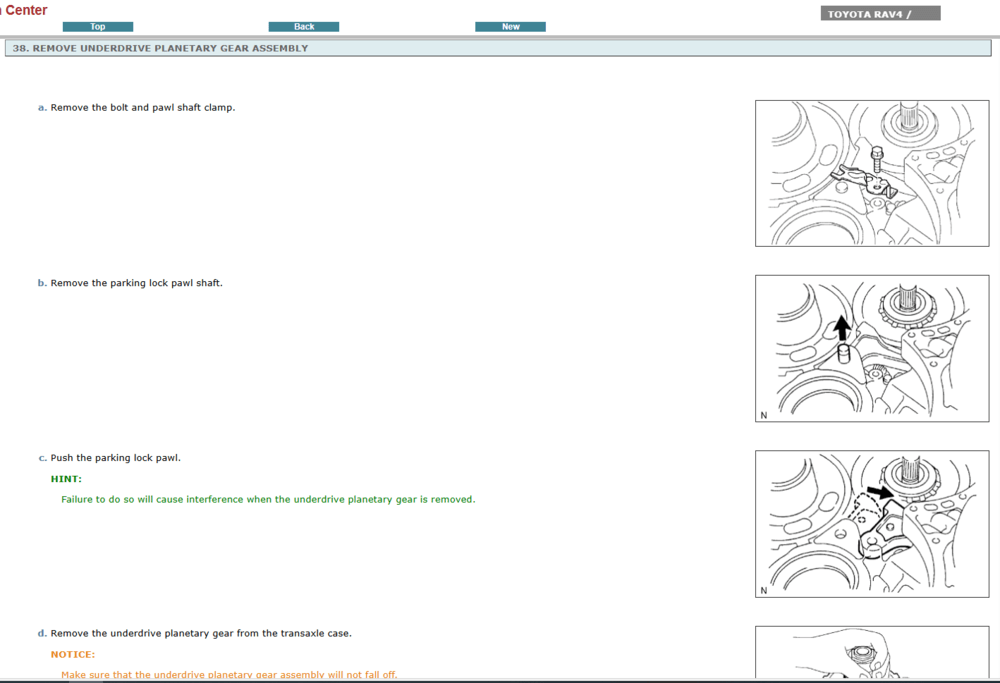The width and height of the screenshot is (1000, 683).
Task: Click the New button
Action: click(x=510, y=27)
